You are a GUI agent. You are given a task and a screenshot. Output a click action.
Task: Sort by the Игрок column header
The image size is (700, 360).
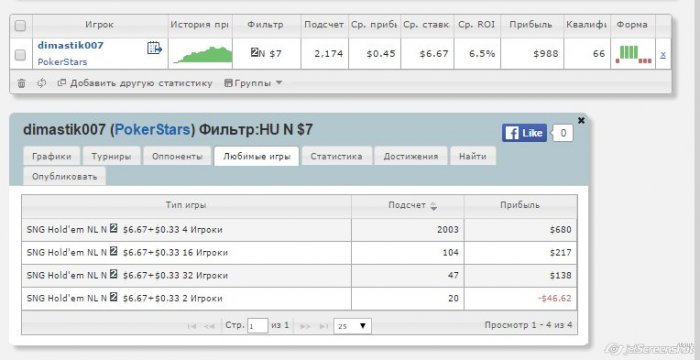click(100, 25)
